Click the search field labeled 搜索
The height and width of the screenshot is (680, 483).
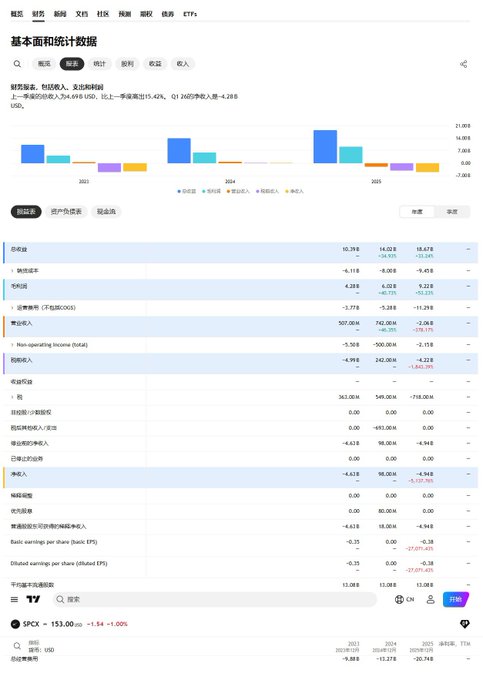pos(215,599)
